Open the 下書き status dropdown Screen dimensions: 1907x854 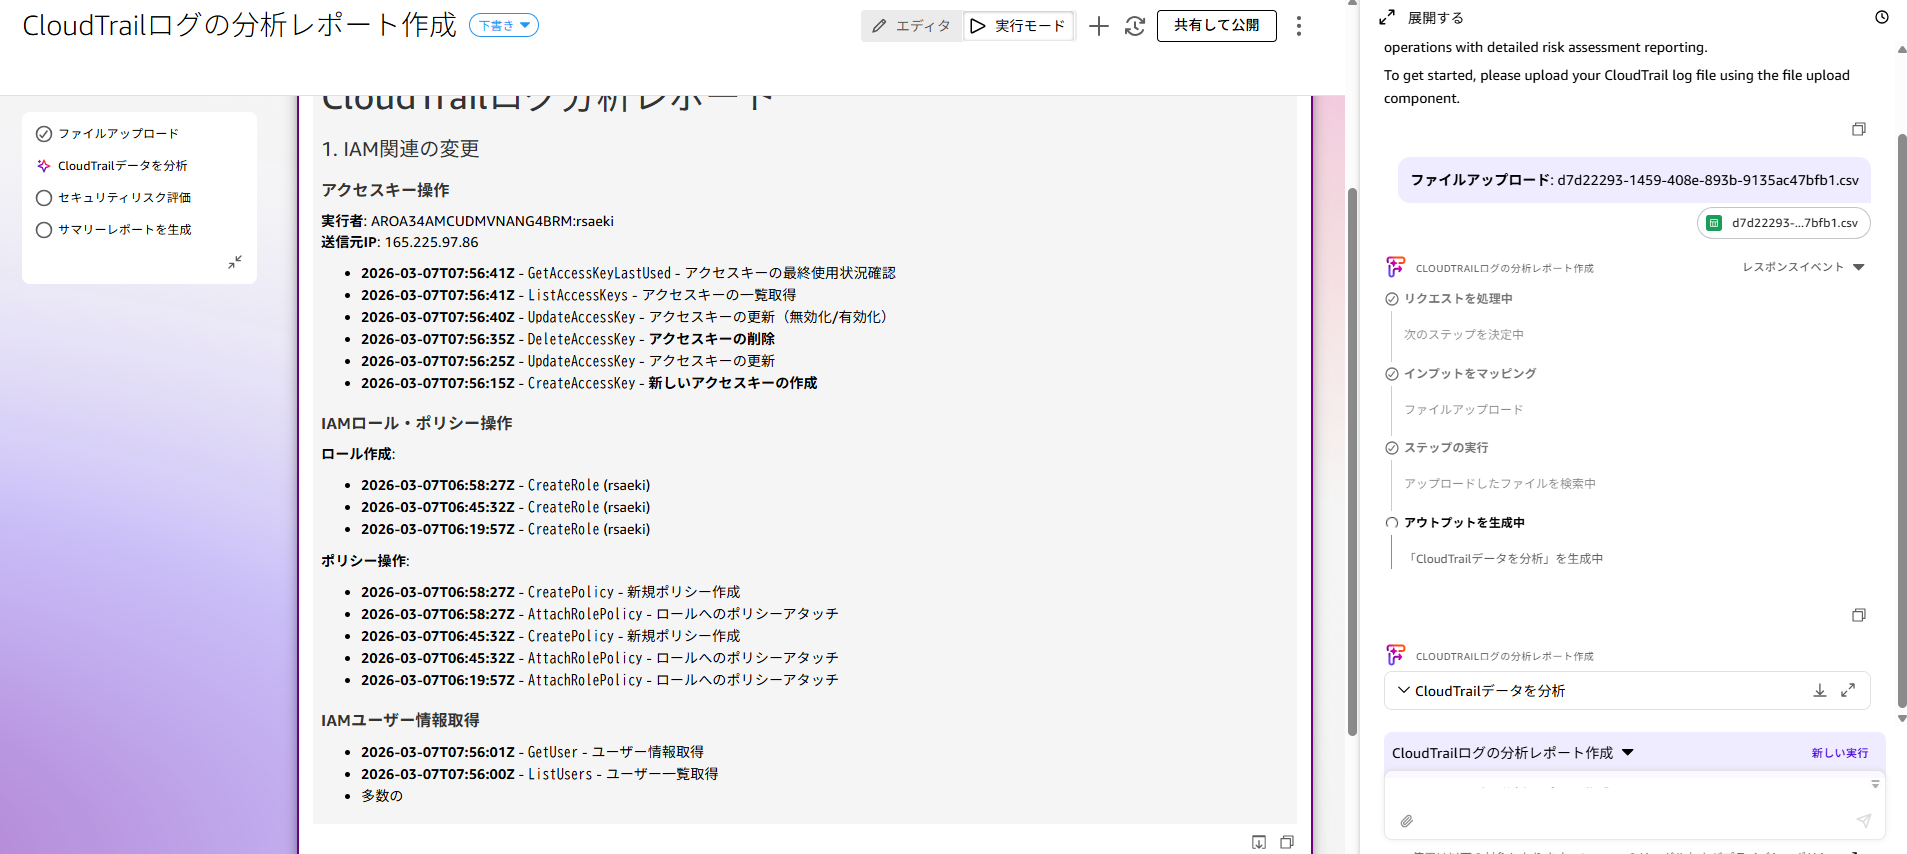[504, 26]
